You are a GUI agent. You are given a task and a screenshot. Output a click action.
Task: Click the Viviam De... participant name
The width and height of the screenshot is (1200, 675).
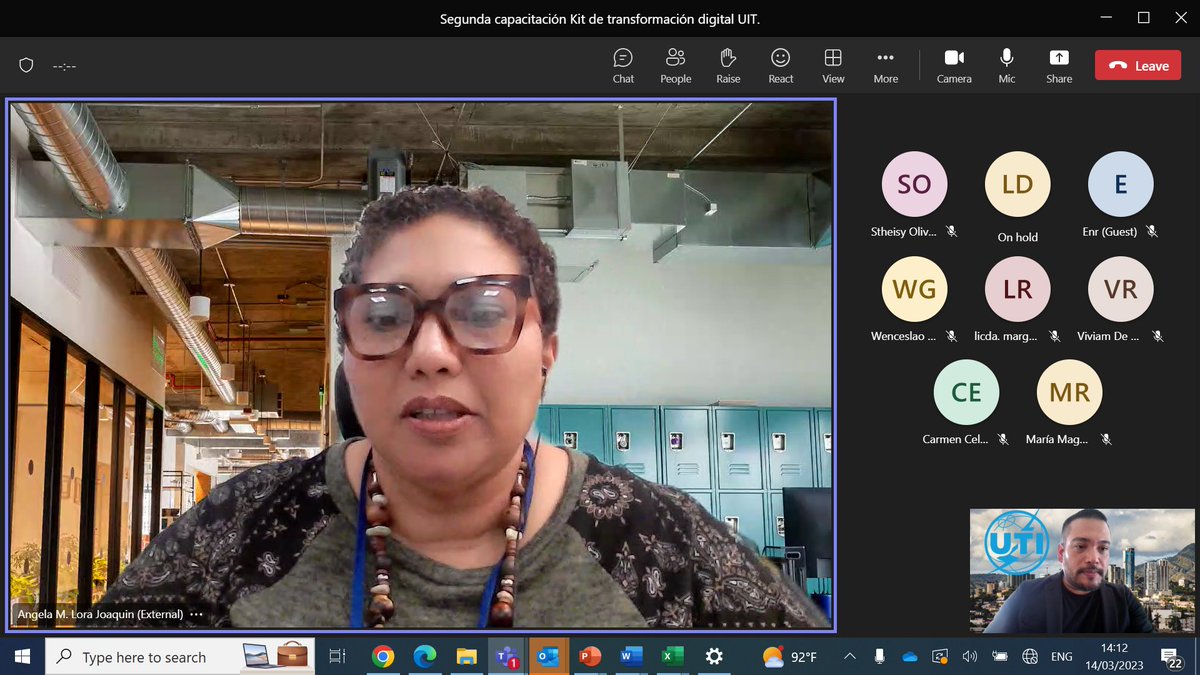pos(1108,336)
